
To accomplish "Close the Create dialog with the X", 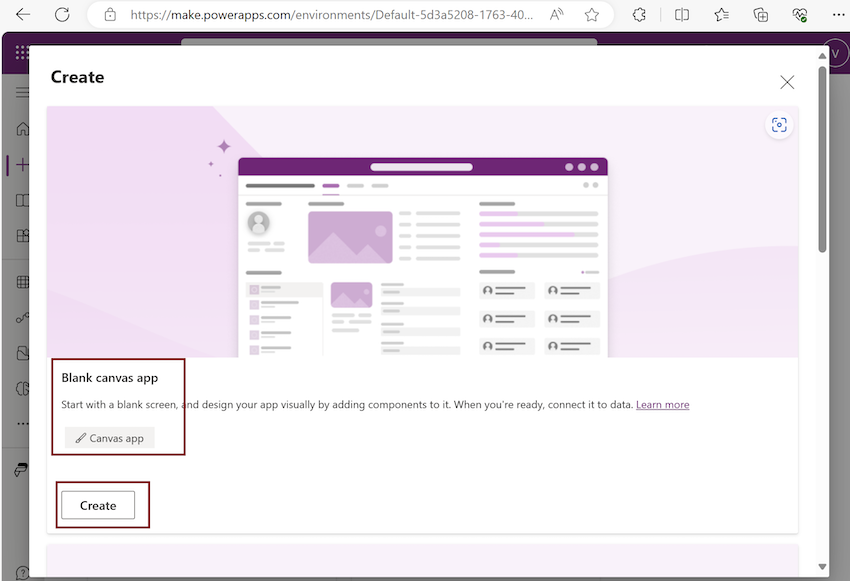I will pyautogui.click(x=787, y=82).
